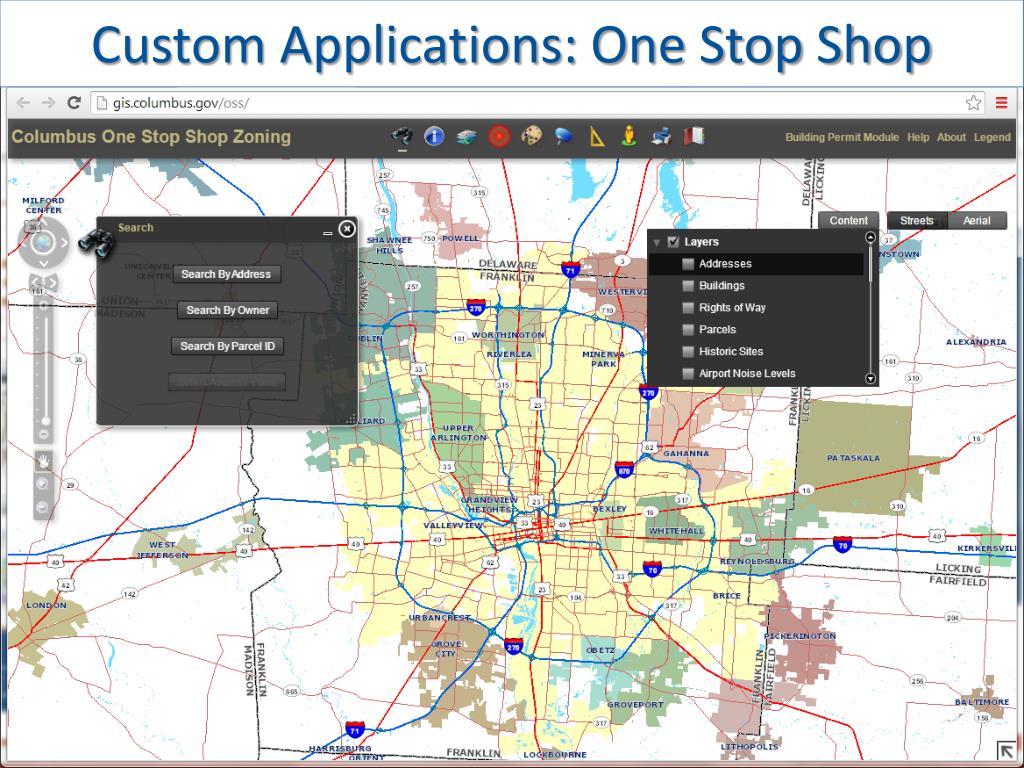Screen dimensions: 1024x768
Task: Click Search By Owner button
Action: (x=227, y=310)
